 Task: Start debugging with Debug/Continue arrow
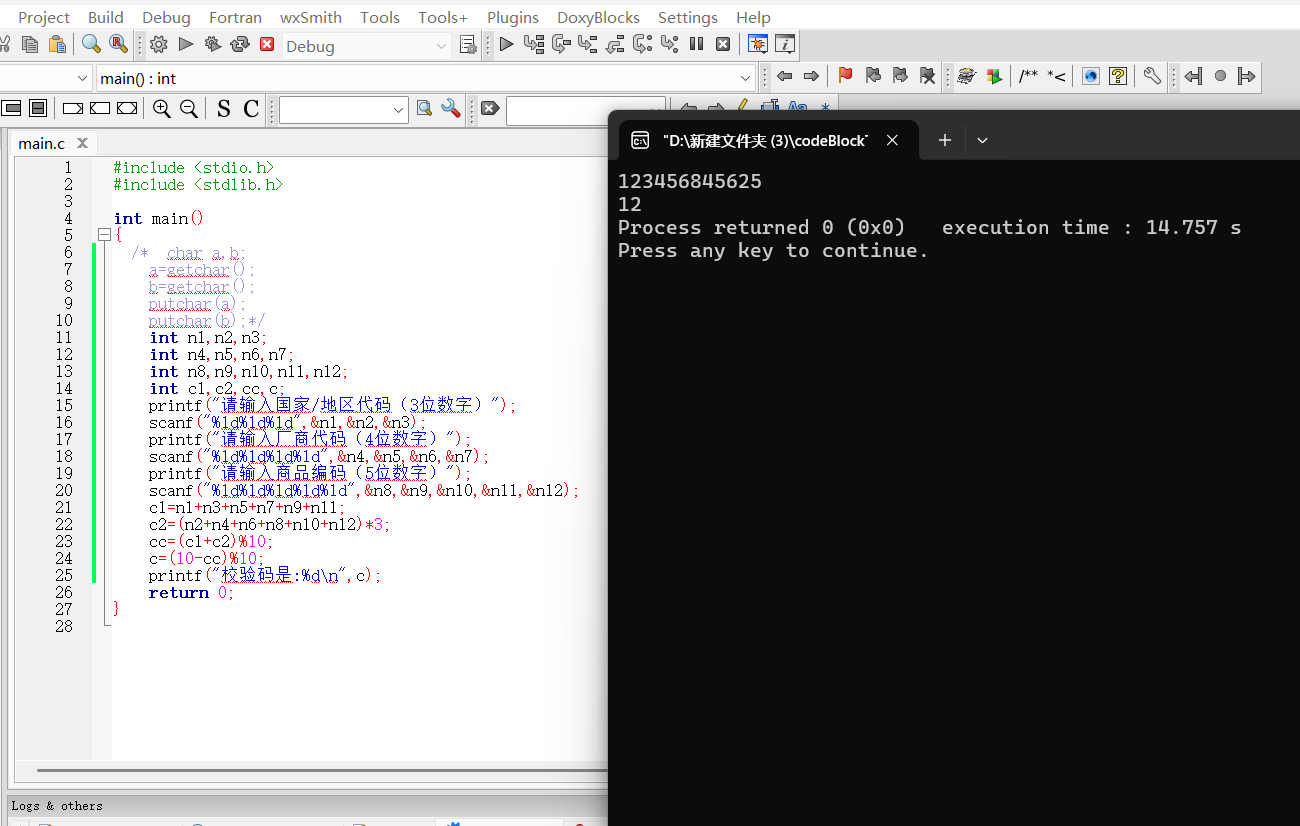(x=507, y=44)
